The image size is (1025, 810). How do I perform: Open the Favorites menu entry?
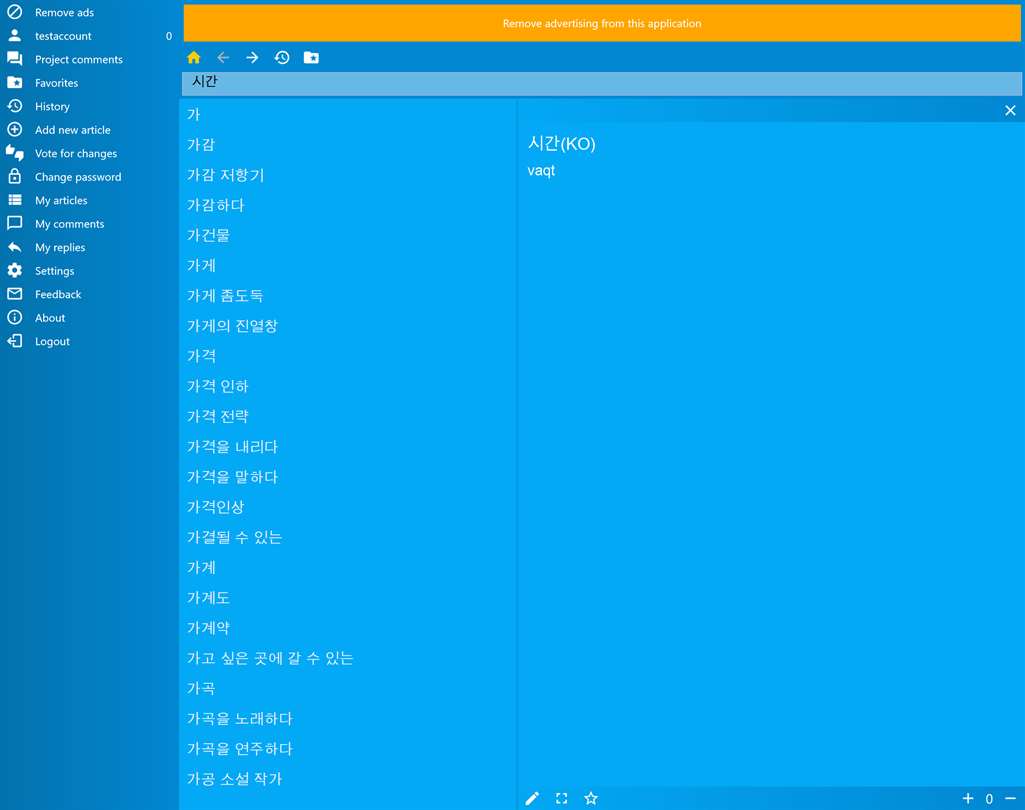point(89,82)
